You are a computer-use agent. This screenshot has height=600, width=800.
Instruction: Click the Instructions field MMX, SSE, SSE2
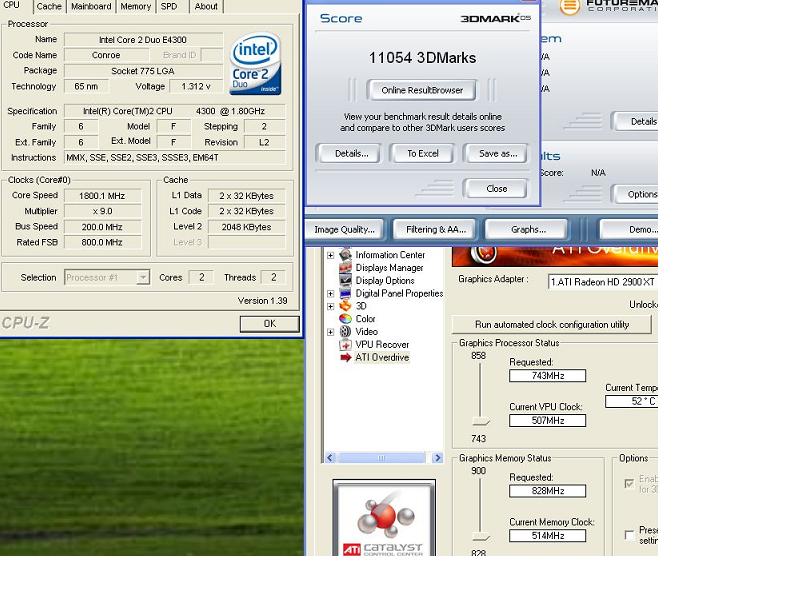(174, 158)
